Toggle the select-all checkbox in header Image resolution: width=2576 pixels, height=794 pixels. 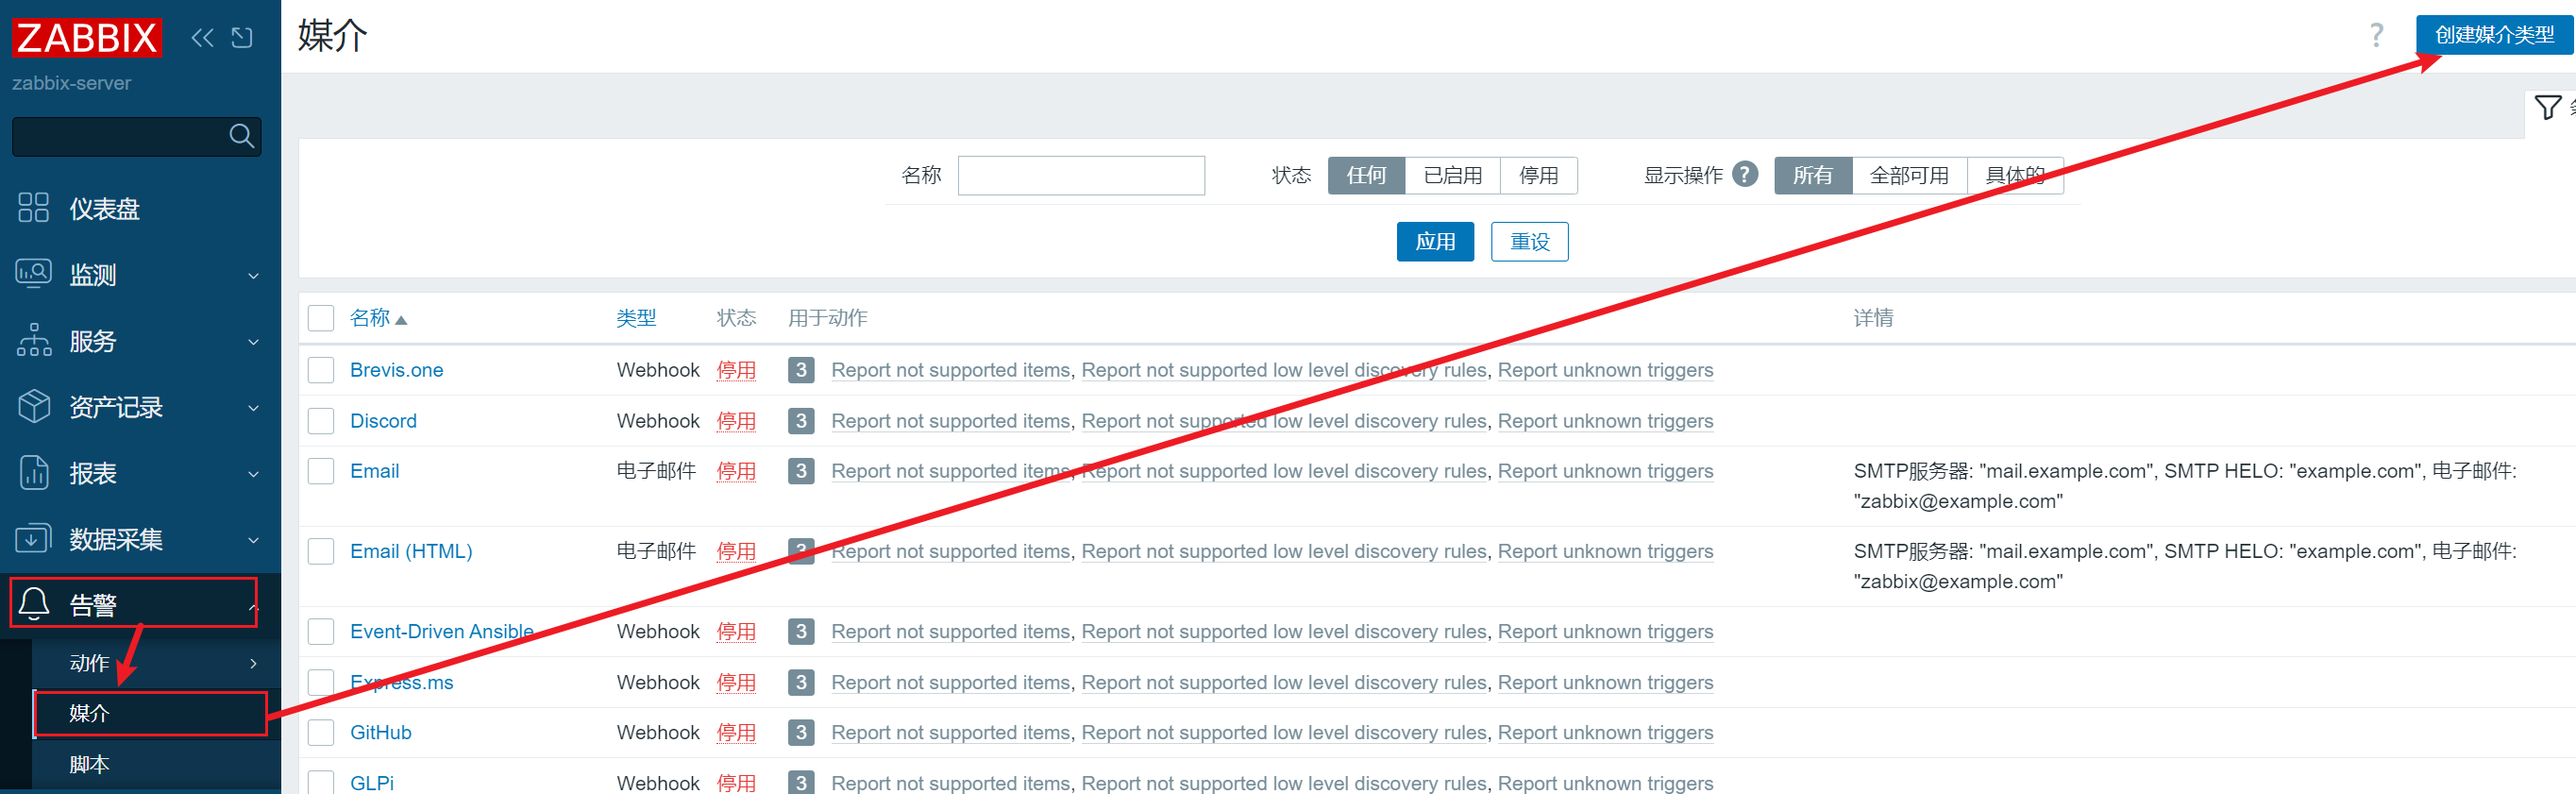(321, 318)
